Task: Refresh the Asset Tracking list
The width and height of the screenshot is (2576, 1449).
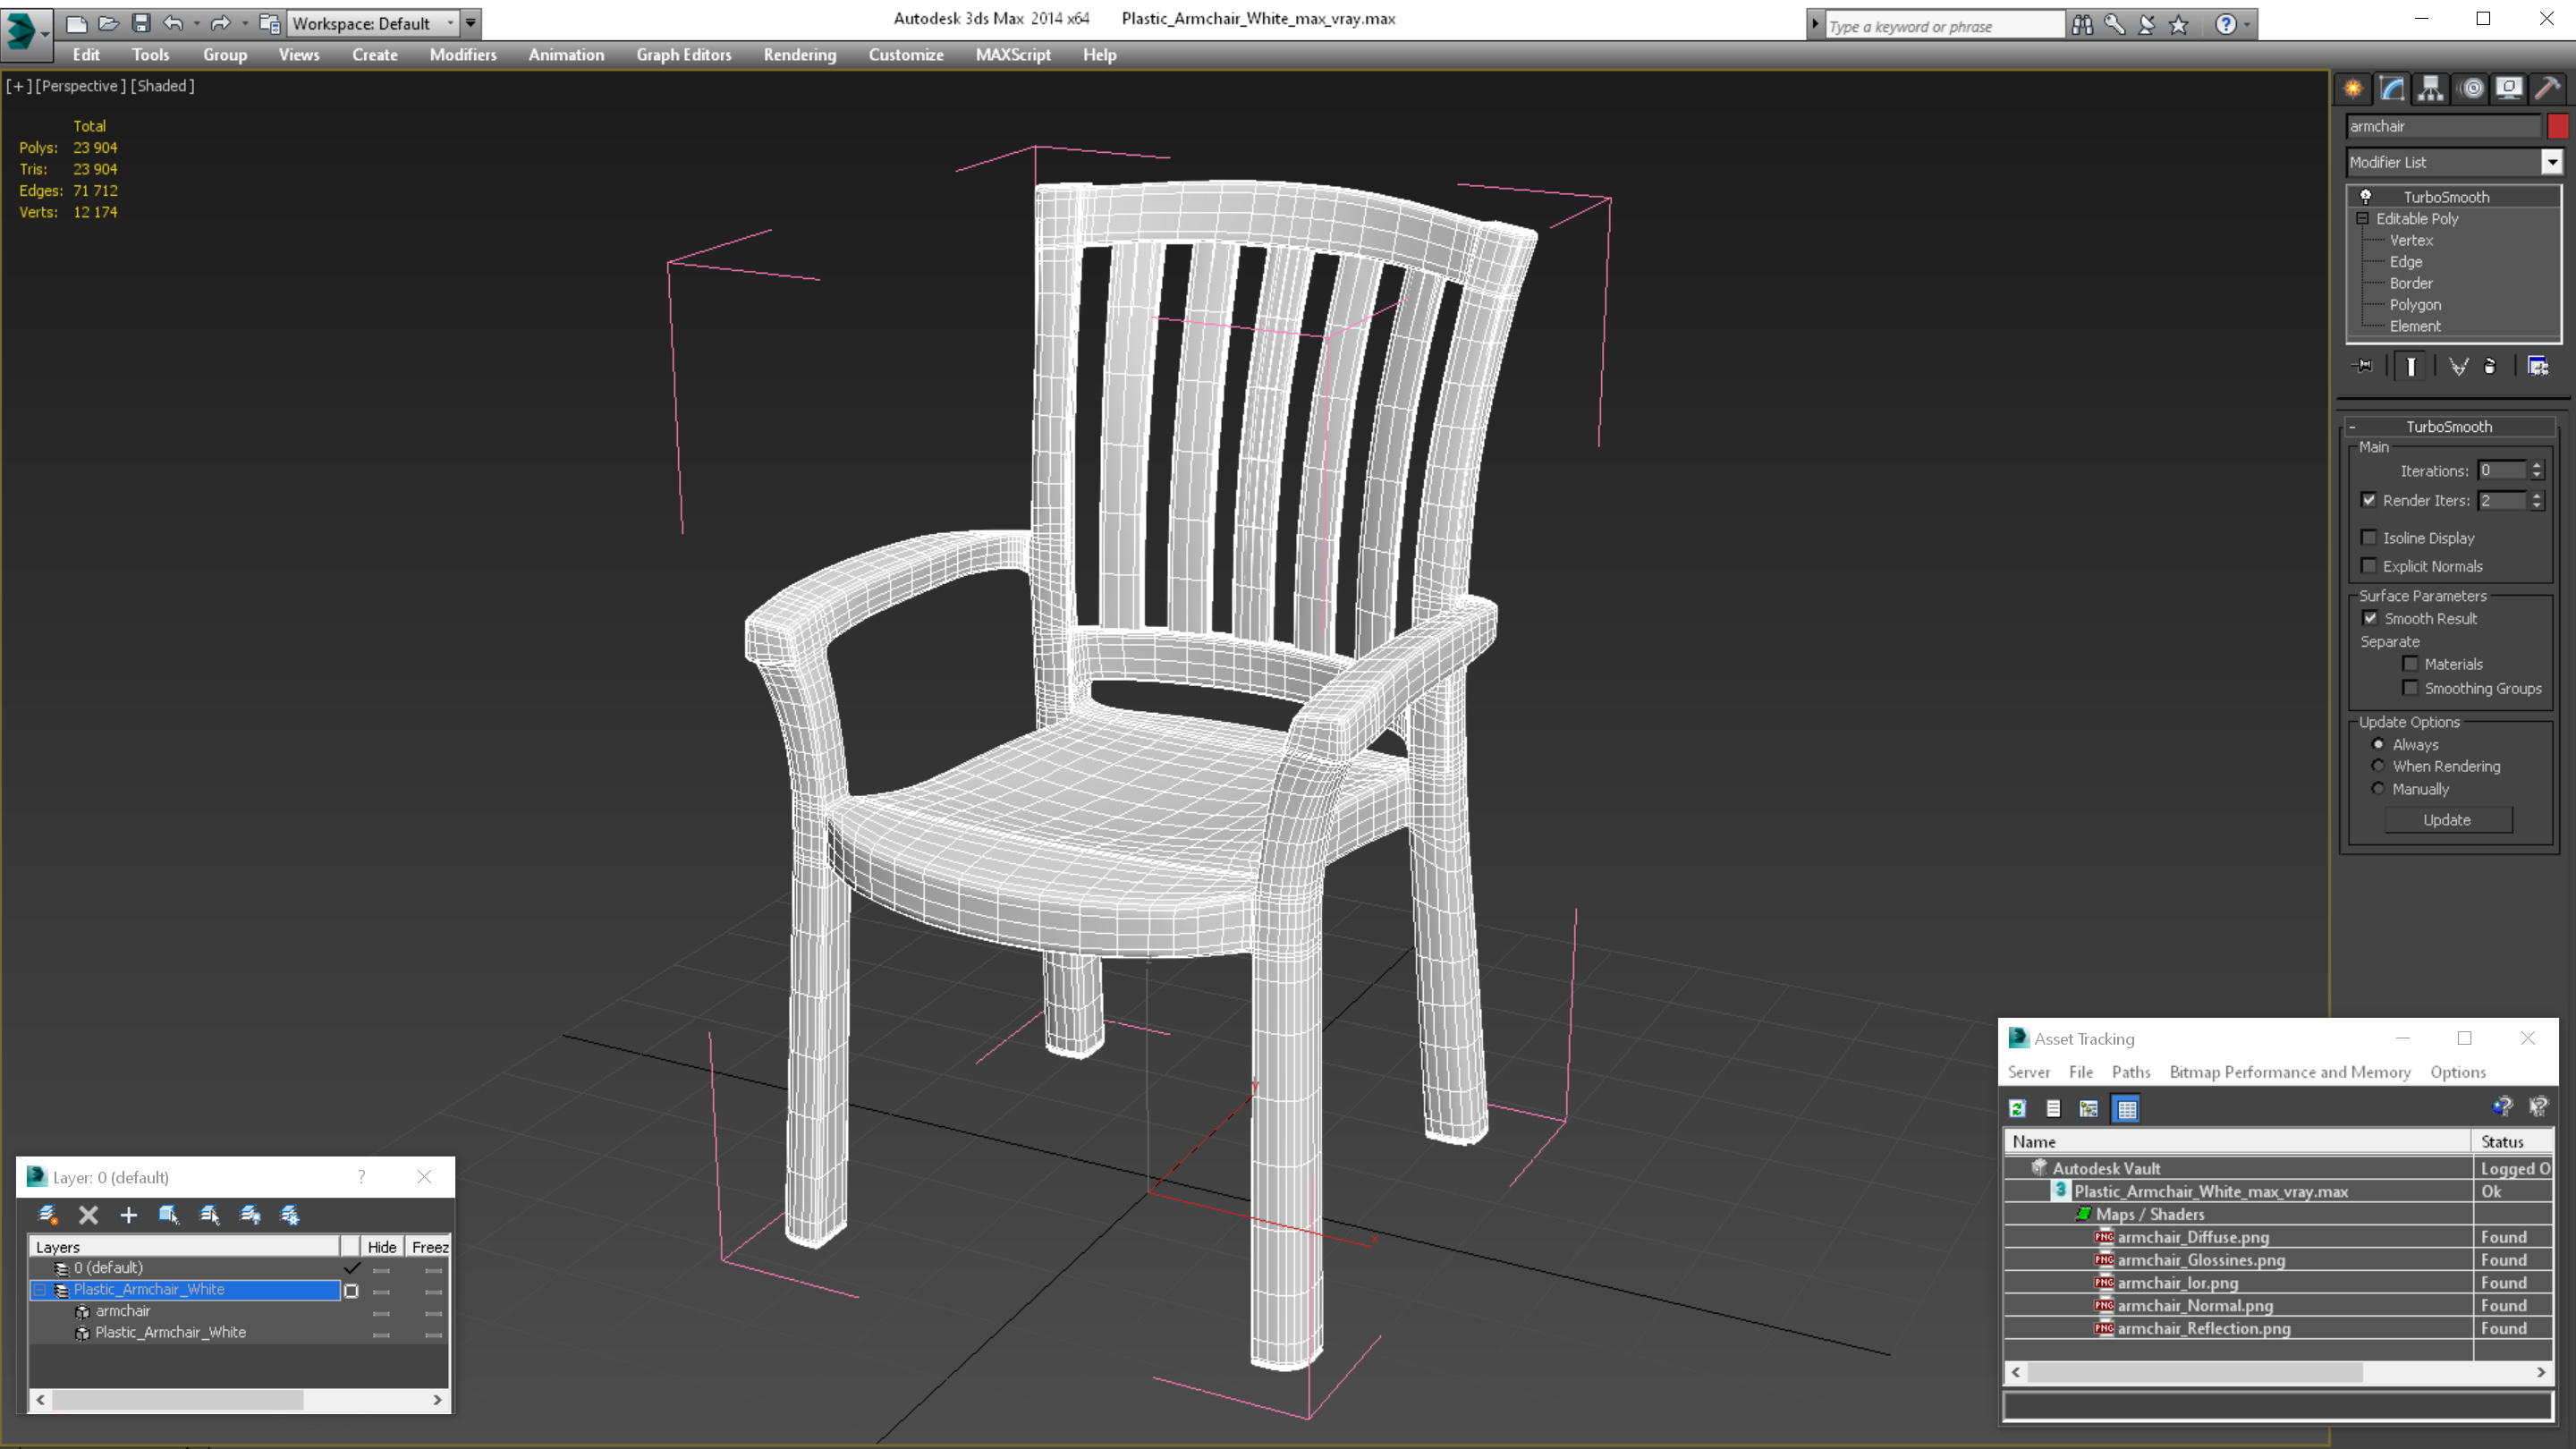Action: (x=2017, y=1108)
